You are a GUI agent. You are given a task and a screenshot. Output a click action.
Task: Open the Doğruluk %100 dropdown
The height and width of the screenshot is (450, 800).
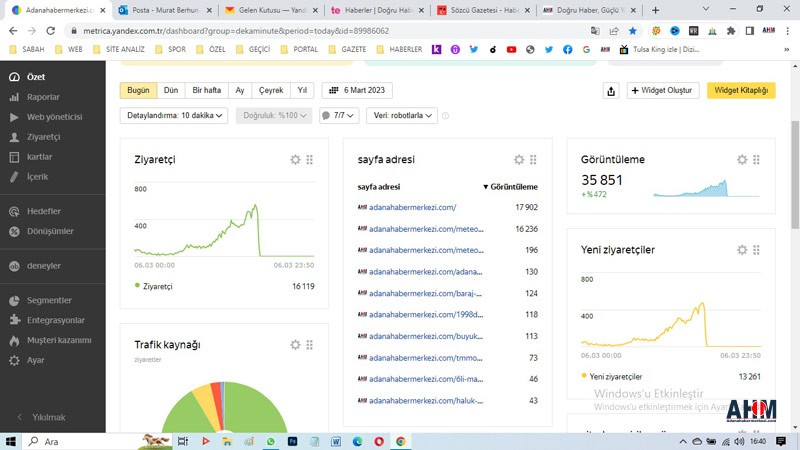274,115
